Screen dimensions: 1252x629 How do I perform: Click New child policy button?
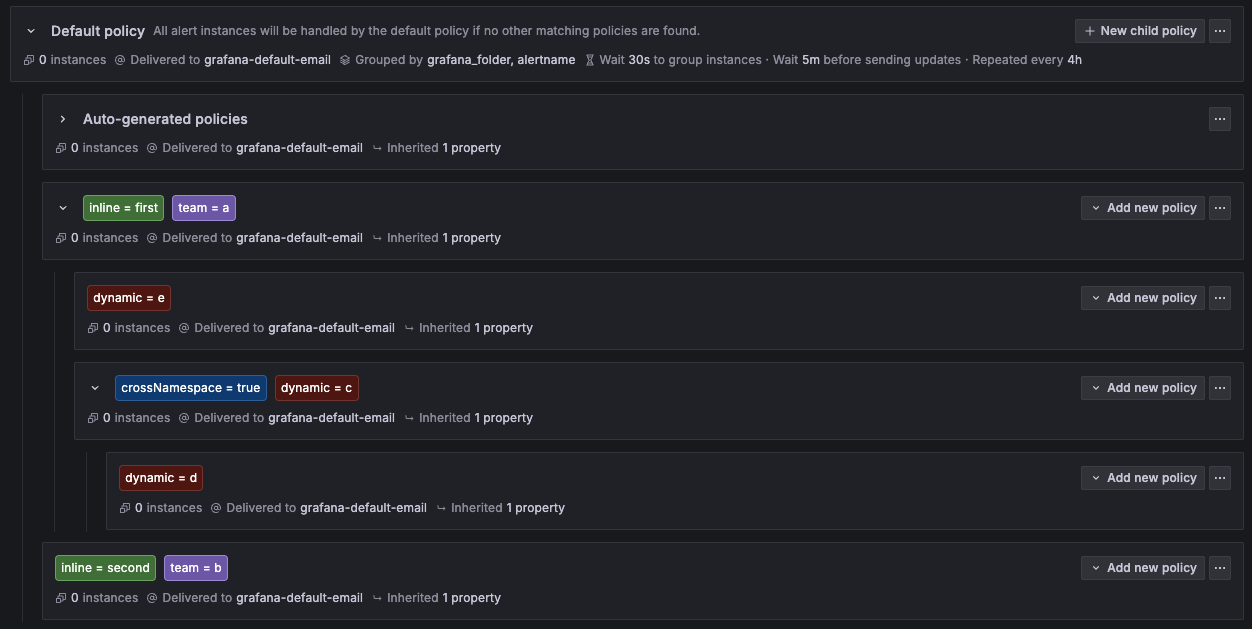(x=1140, y=31)
